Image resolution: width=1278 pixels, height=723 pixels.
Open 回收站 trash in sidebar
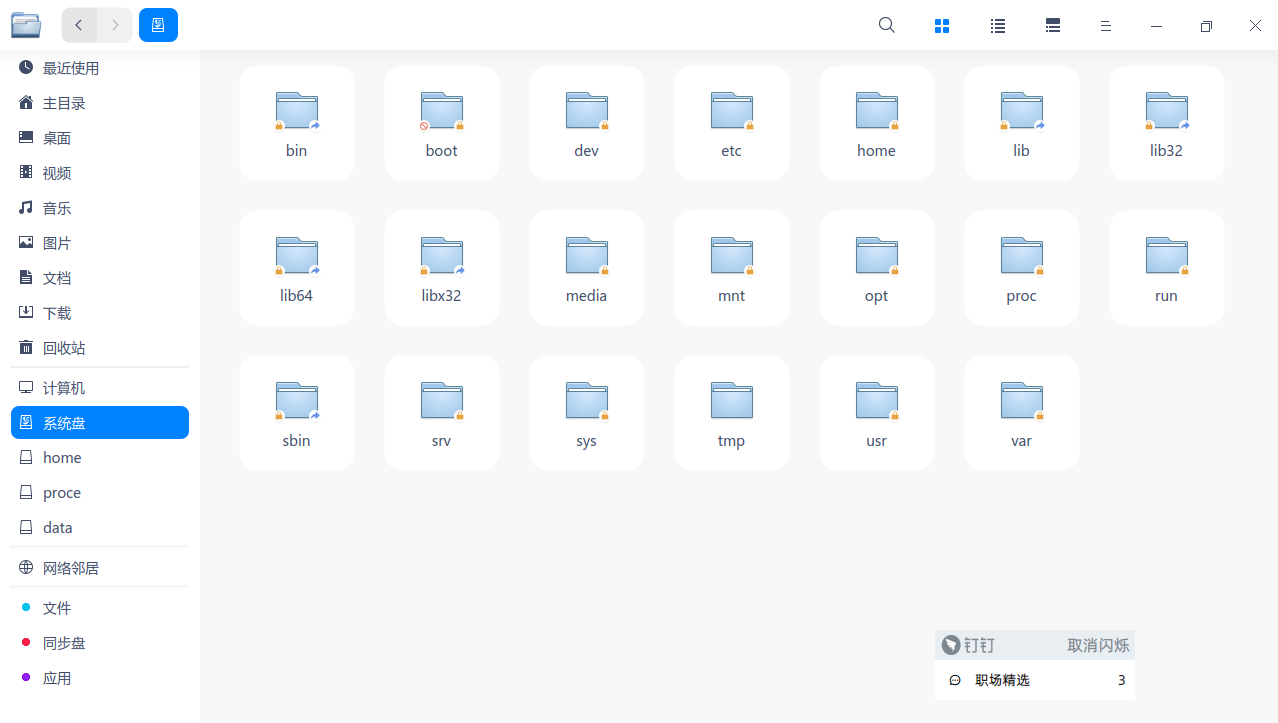tap(100, 348)
